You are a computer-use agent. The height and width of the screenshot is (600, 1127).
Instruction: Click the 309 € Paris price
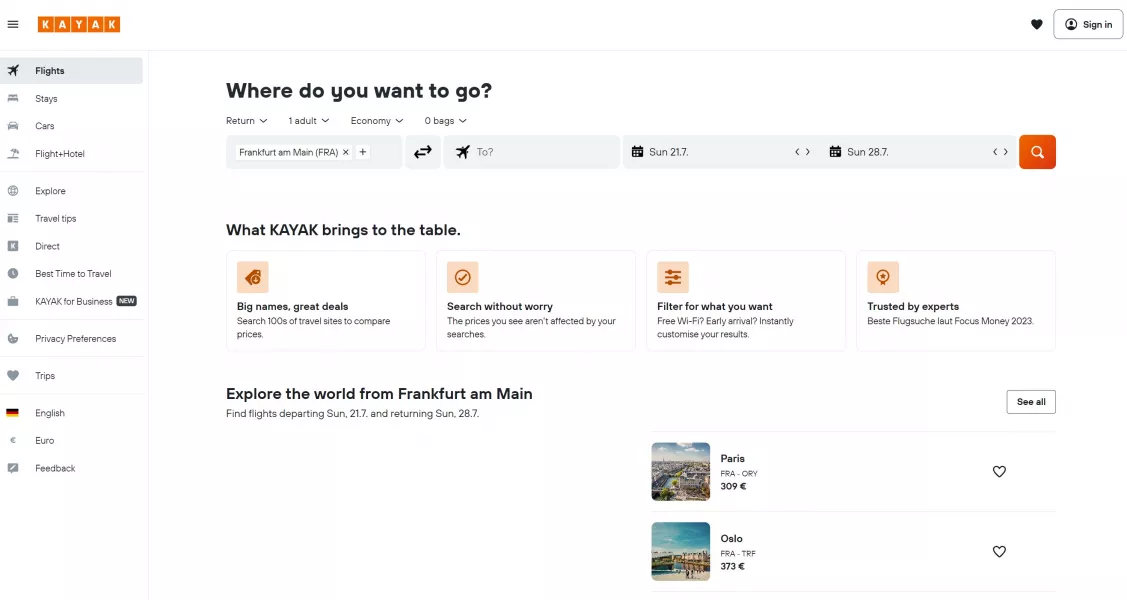[733, 486]
